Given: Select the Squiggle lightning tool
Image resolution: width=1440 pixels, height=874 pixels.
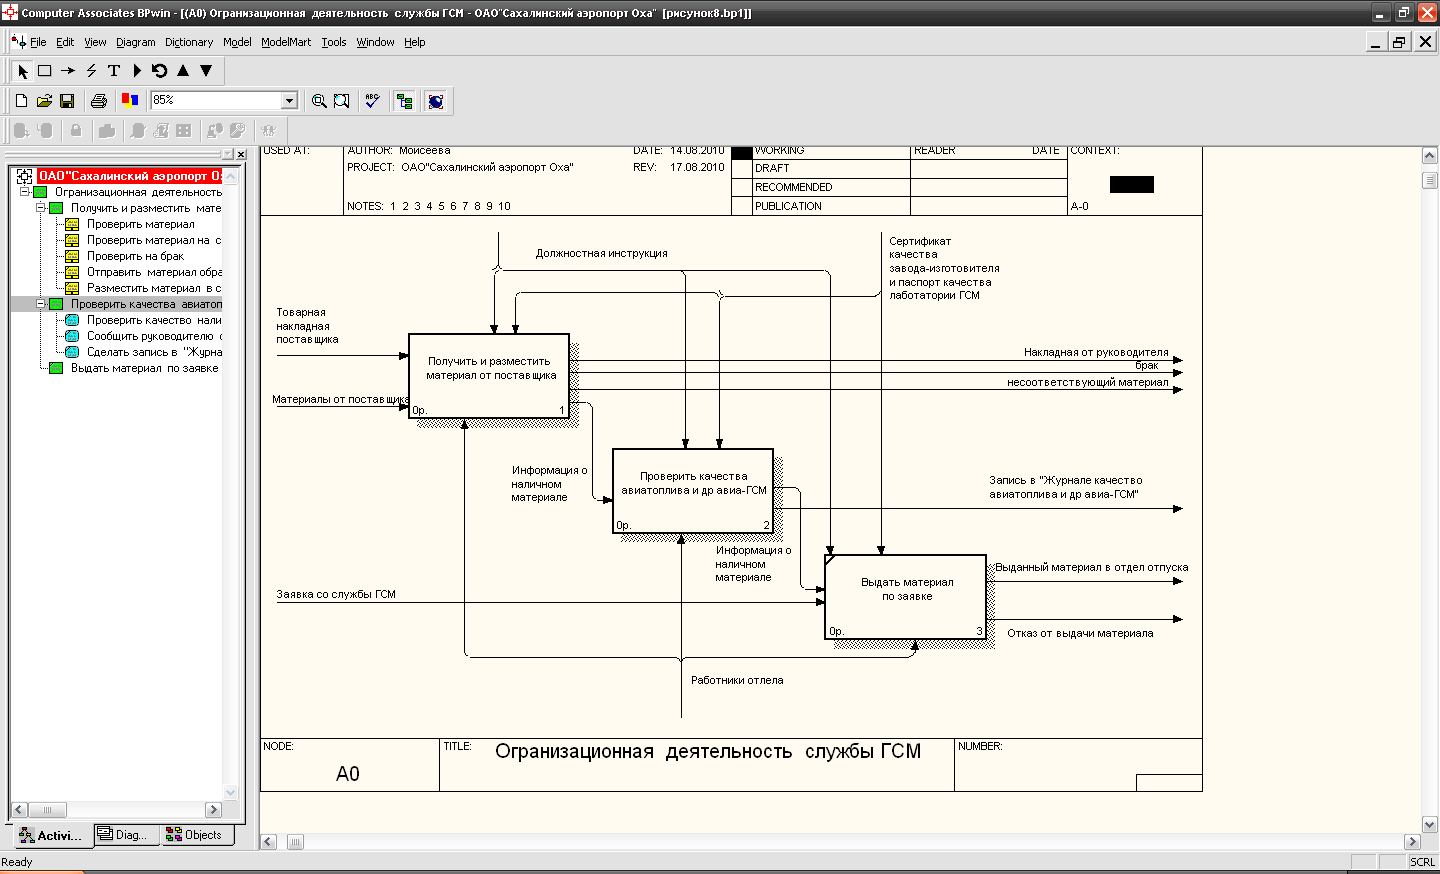Looking at the screenshot, I should (x=91, y=71).
